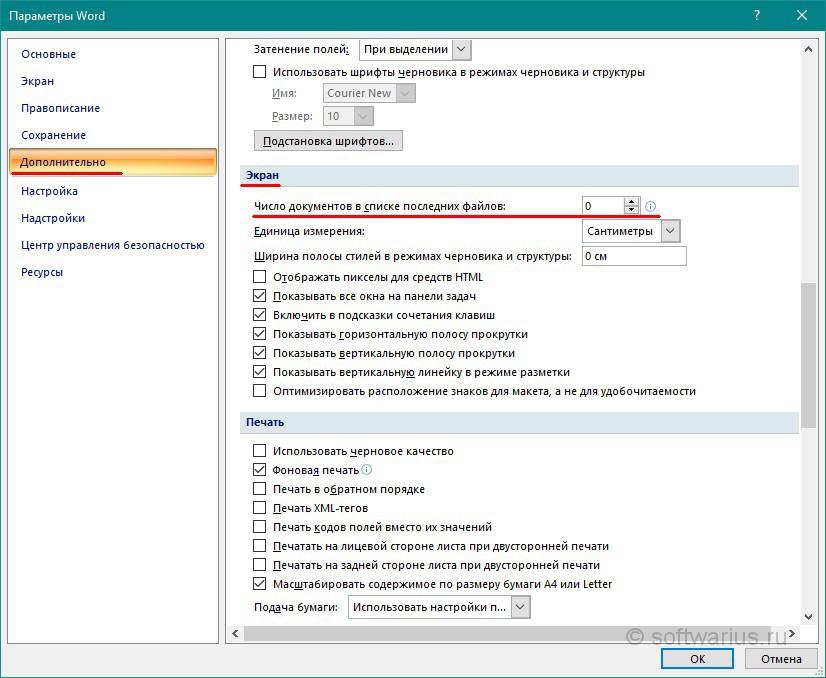
Task: Toggle Включить в подсказки сочетания клавиш
Action: 259,315
